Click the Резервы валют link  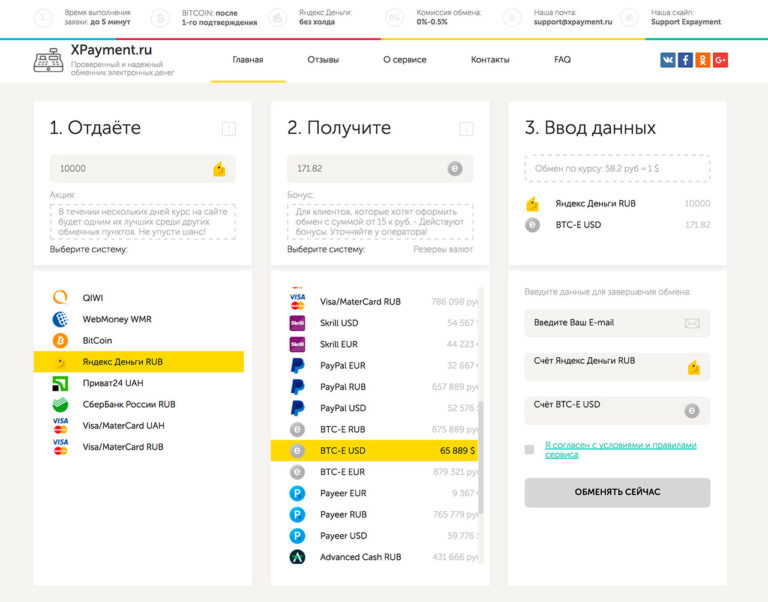point(443,249)
